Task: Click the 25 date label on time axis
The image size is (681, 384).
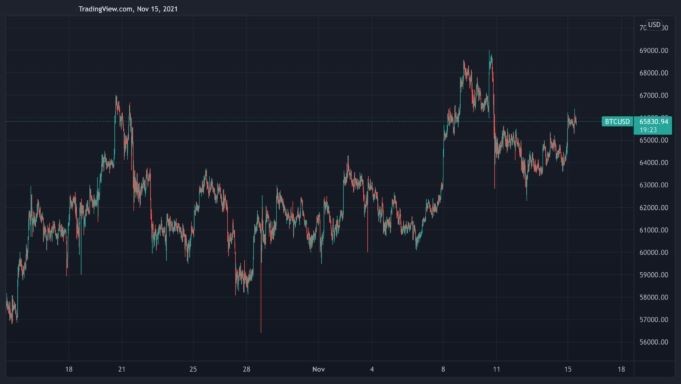Action: (193, 369)
